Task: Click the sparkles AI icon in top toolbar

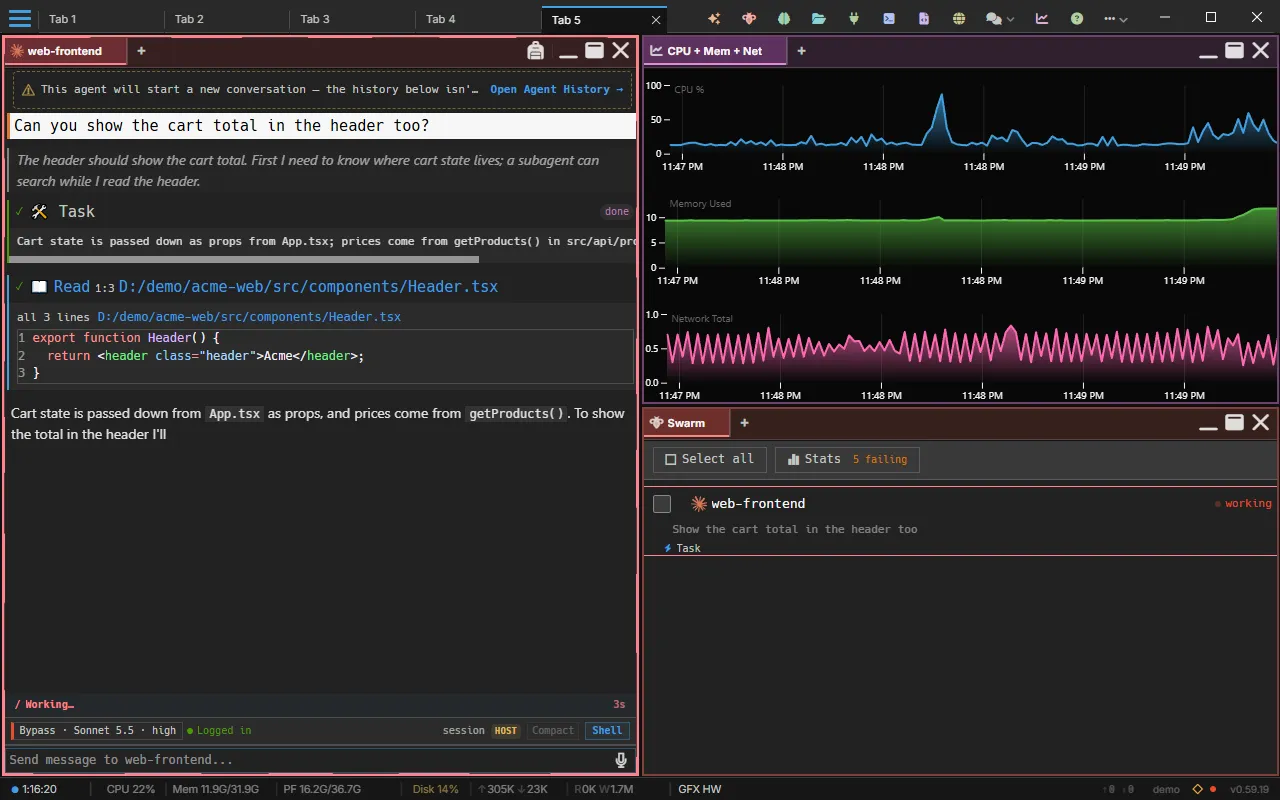Action: click(714, 18)
